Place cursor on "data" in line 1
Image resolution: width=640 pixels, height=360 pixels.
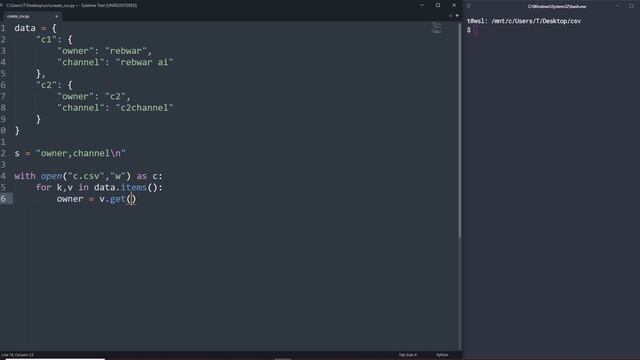pos(25,28)
